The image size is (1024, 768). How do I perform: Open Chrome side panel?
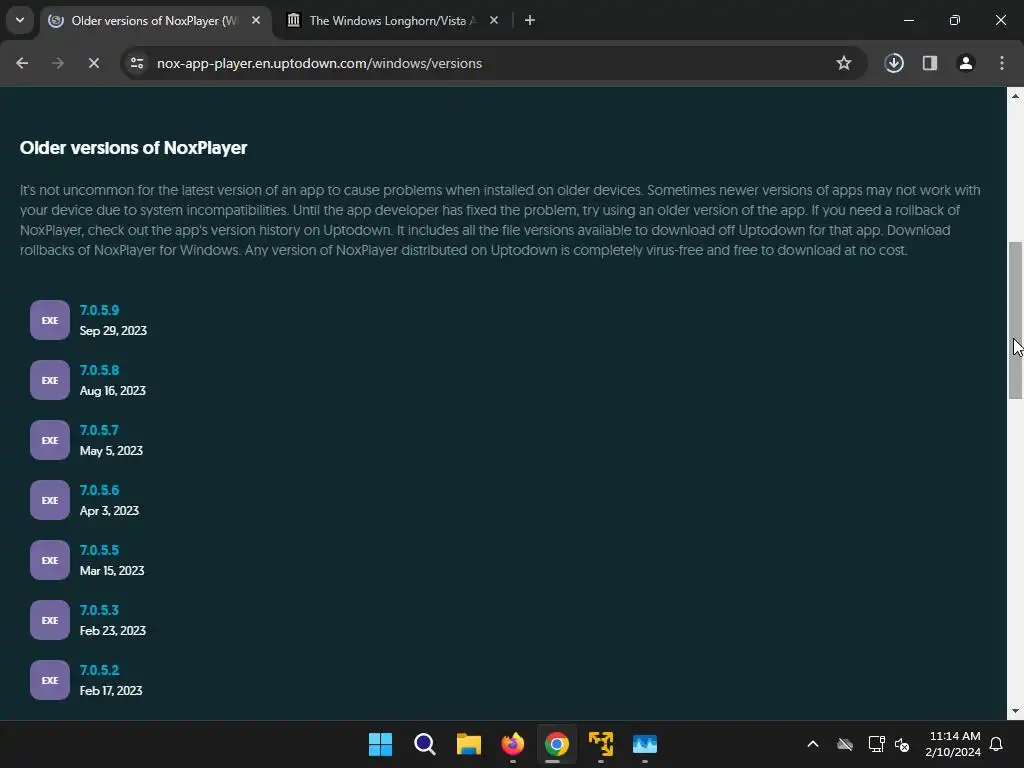click(930, 63)
